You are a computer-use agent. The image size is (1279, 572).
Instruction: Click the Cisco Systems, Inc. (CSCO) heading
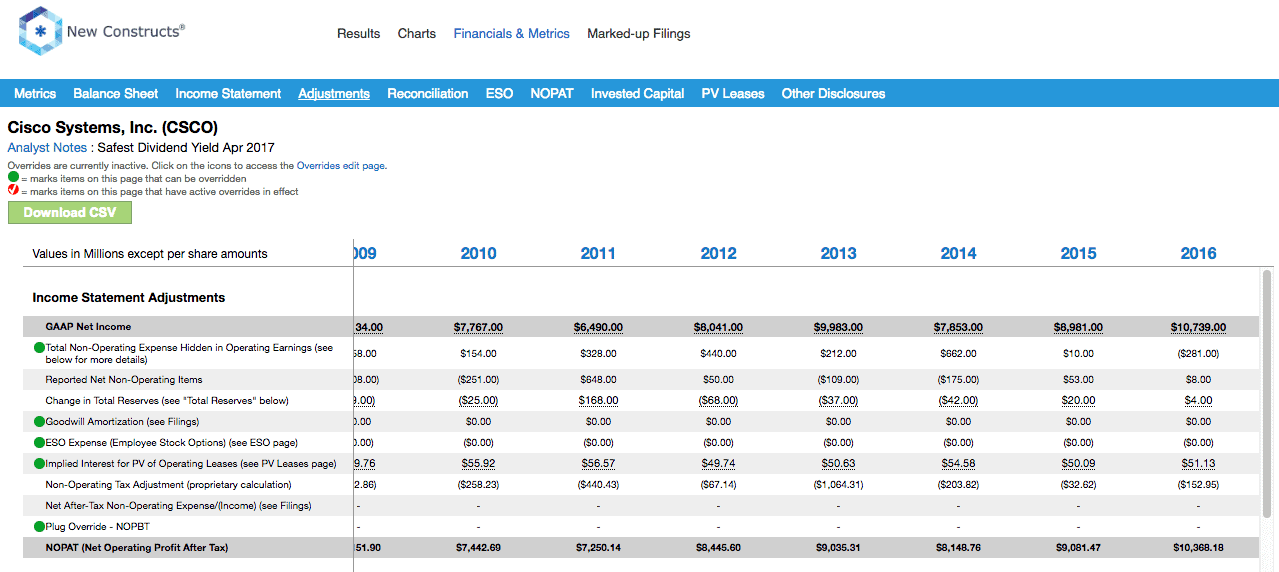[x=113, y=128]
